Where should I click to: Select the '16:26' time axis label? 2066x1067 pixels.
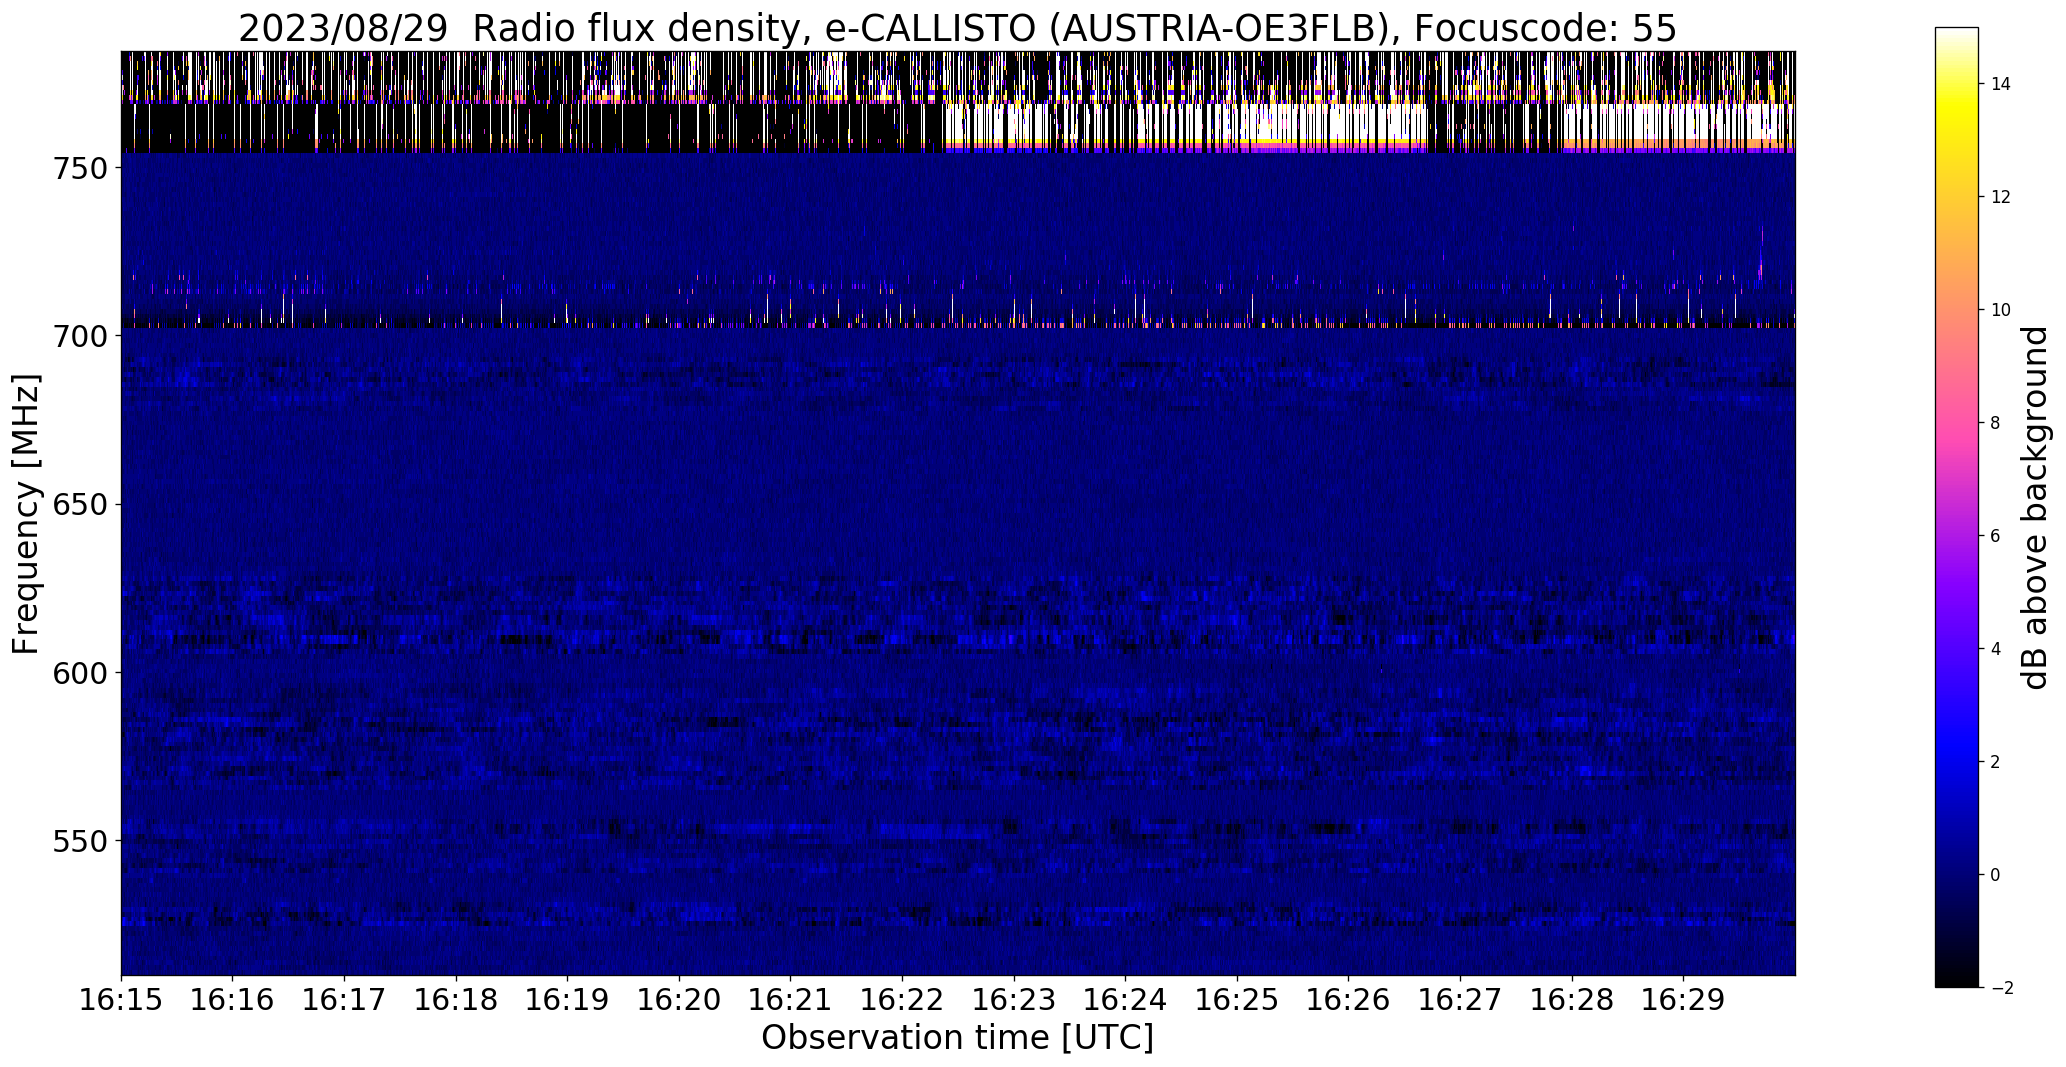(1348, 1000)
